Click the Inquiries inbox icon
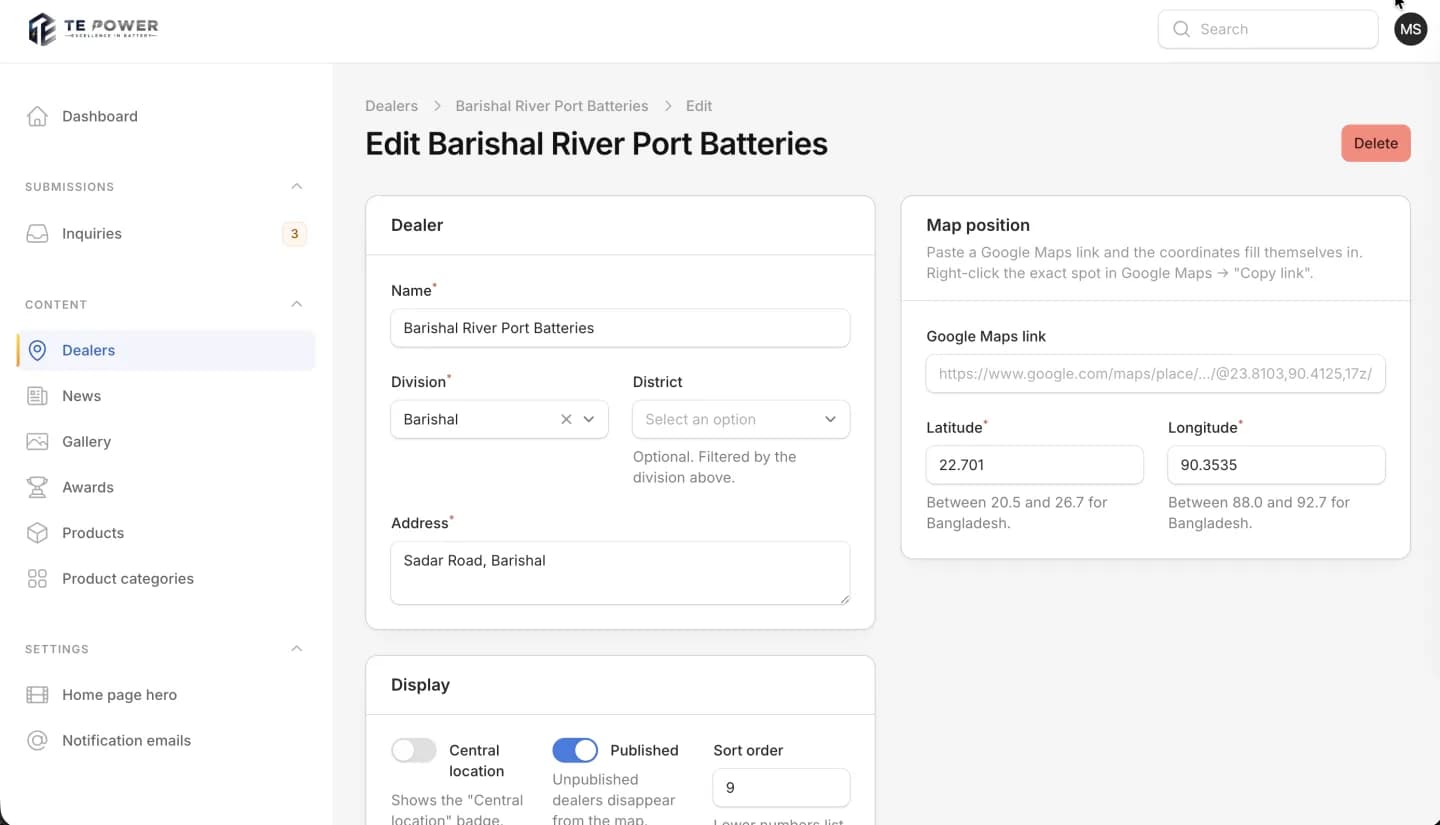 [x=37, y=234]
